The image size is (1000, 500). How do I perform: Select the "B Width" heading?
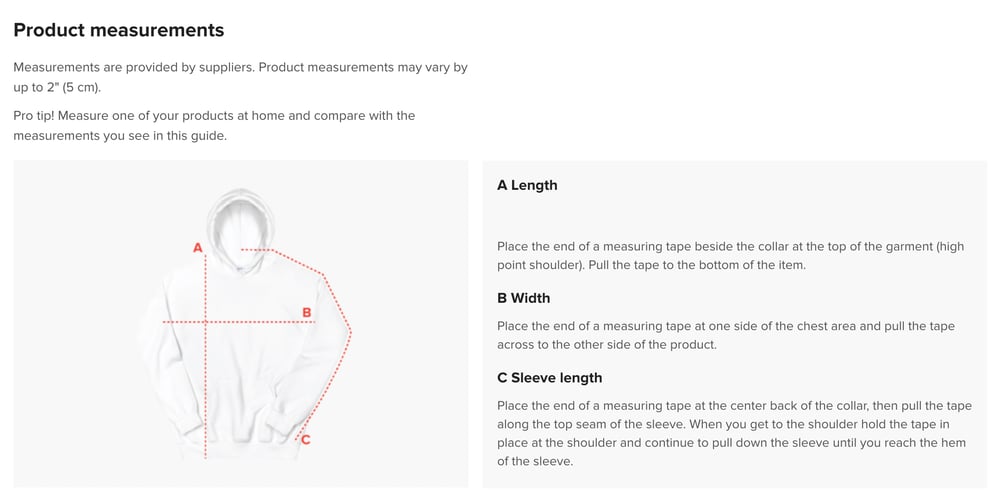point(523,298)
